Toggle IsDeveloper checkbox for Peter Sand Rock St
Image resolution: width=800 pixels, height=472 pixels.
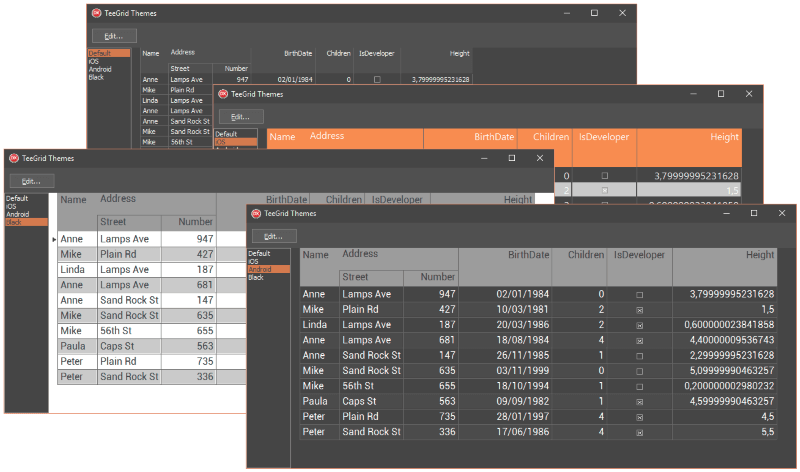(x=639, y=432)
